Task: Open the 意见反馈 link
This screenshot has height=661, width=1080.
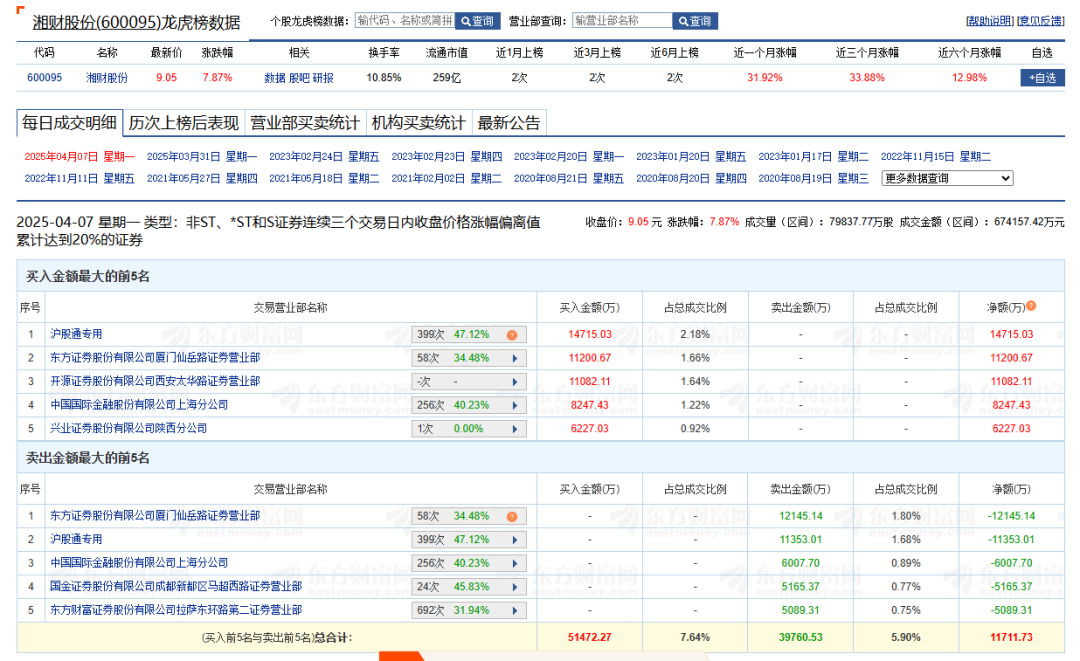Action: pos(1041,21)
